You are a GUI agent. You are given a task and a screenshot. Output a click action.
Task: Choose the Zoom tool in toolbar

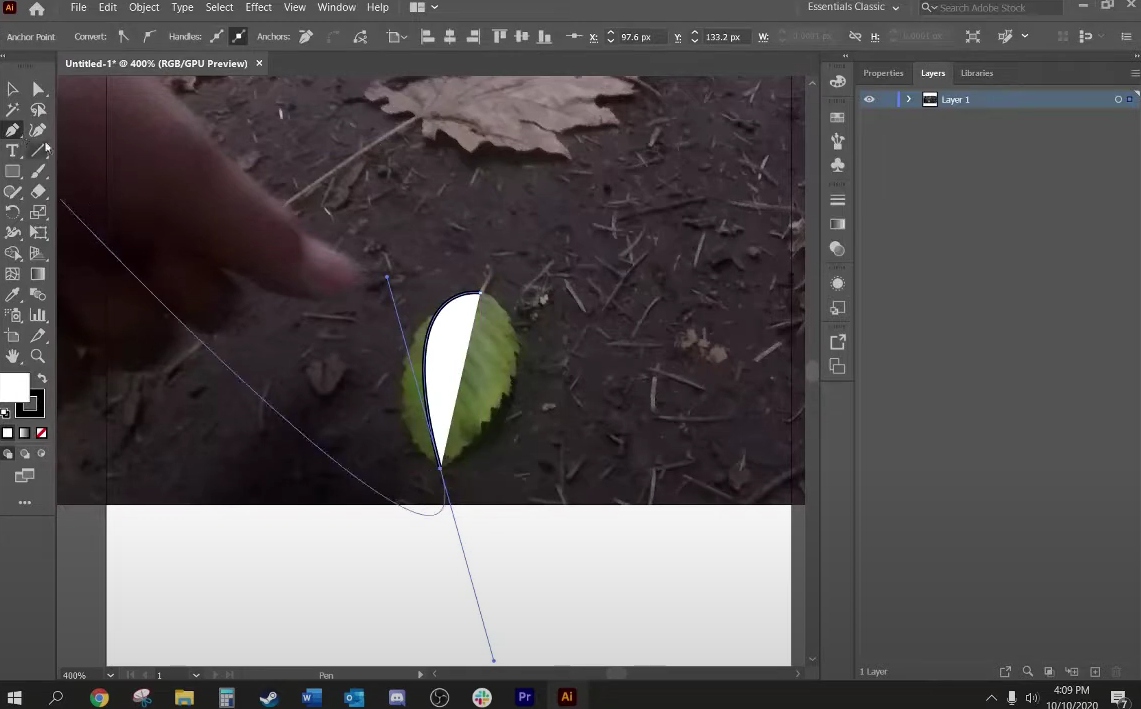(38, 357)
